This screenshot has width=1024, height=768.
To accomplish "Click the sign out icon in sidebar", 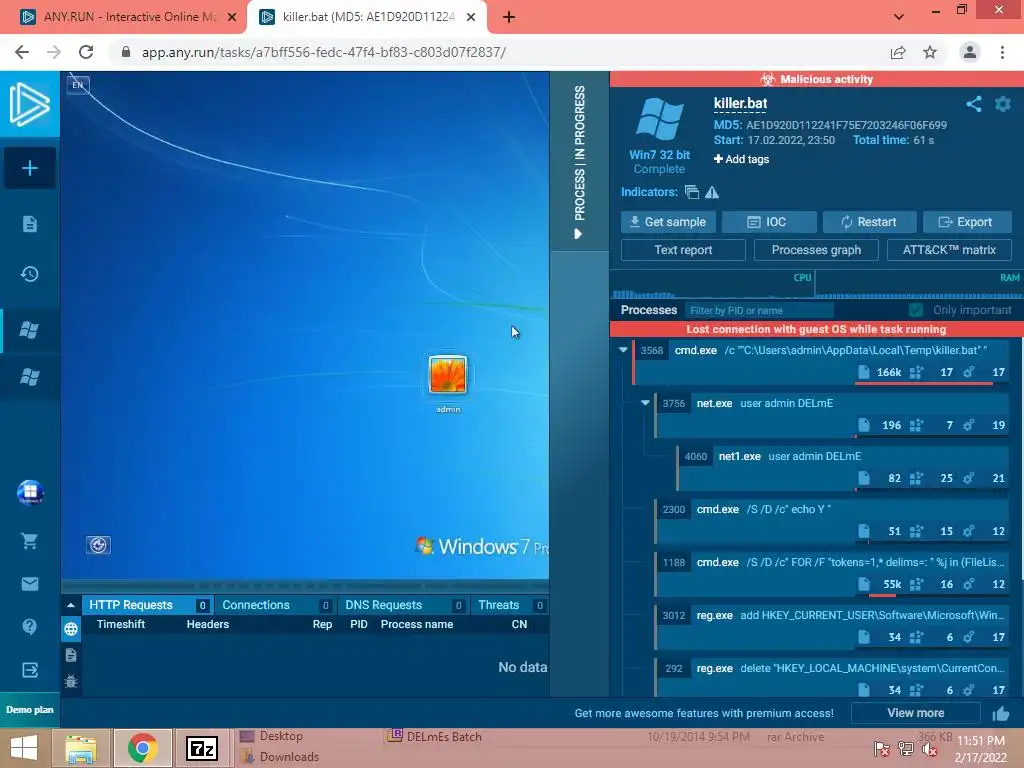I will [29, 670].
